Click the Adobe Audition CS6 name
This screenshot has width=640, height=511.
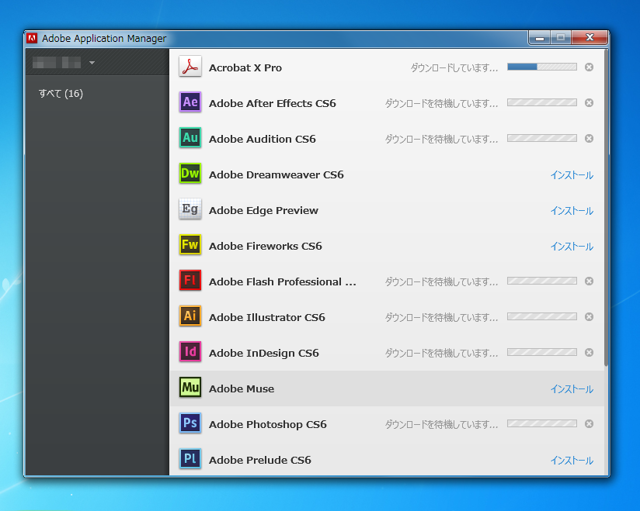[262, 139]
